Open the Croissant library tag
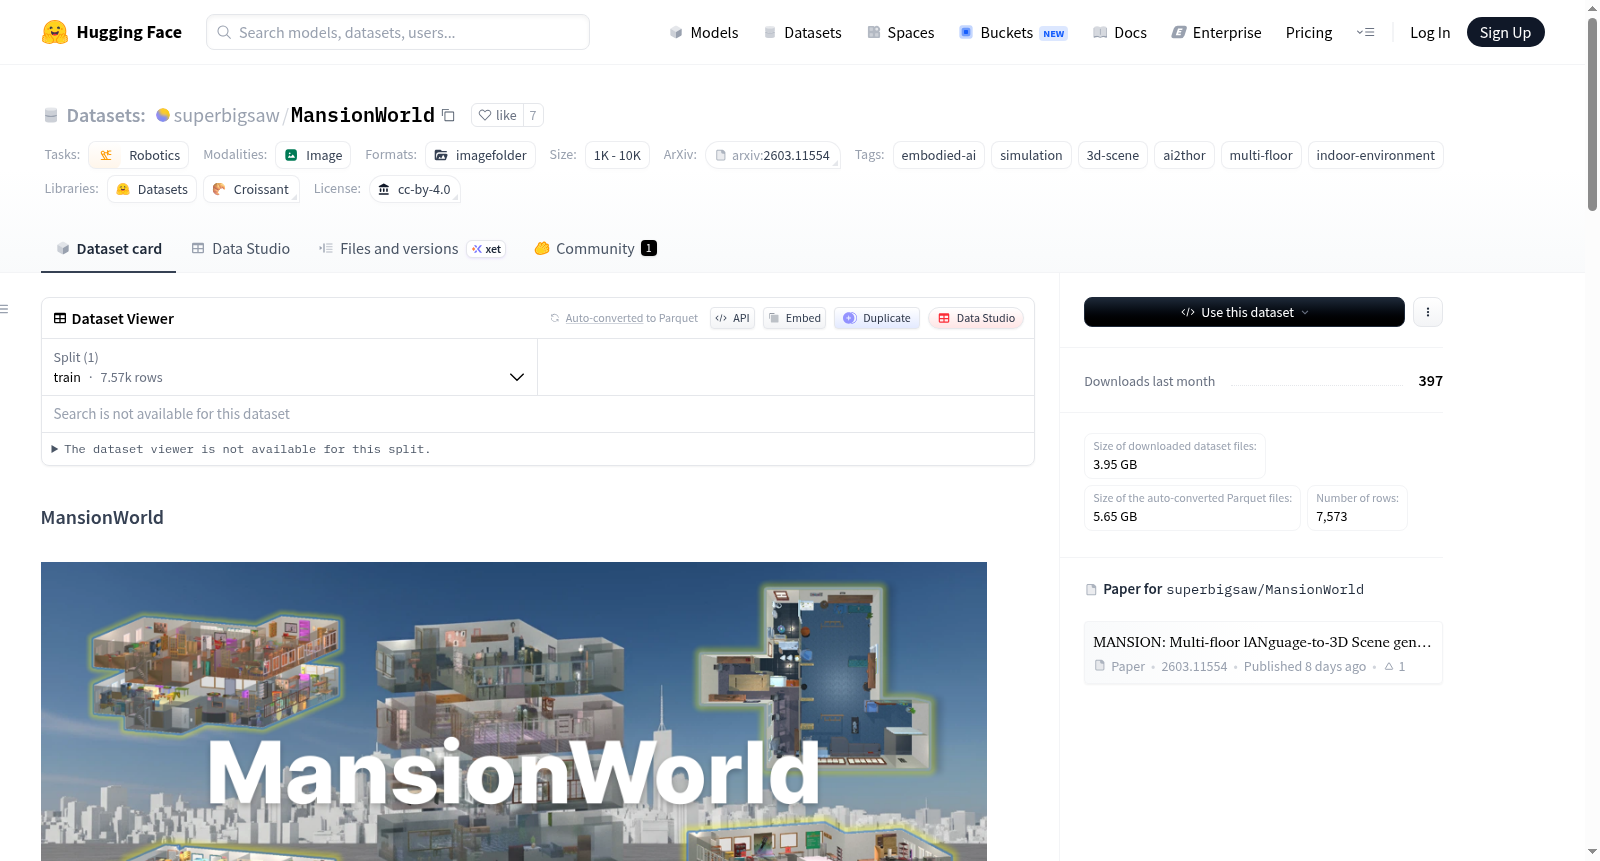This screenshot has height=861, width=1600. click(251, 189)
